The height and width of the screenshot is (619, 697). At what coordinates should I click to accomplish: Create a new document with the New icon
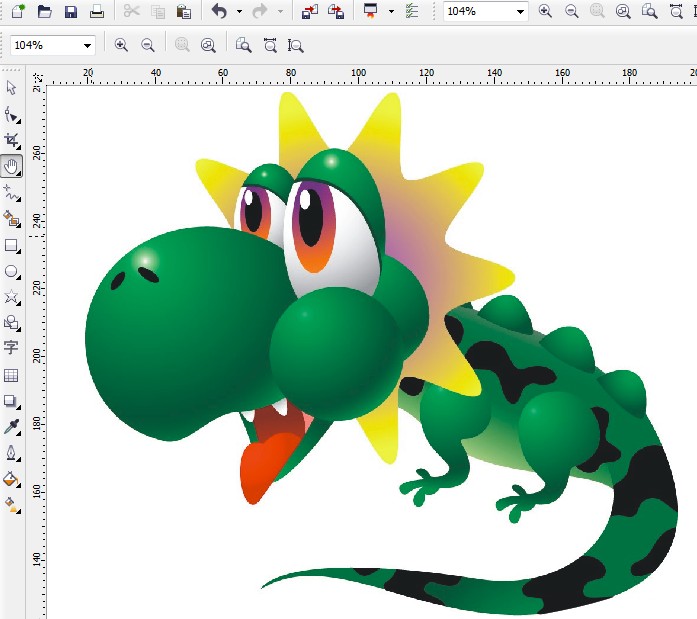coord(18,11)
